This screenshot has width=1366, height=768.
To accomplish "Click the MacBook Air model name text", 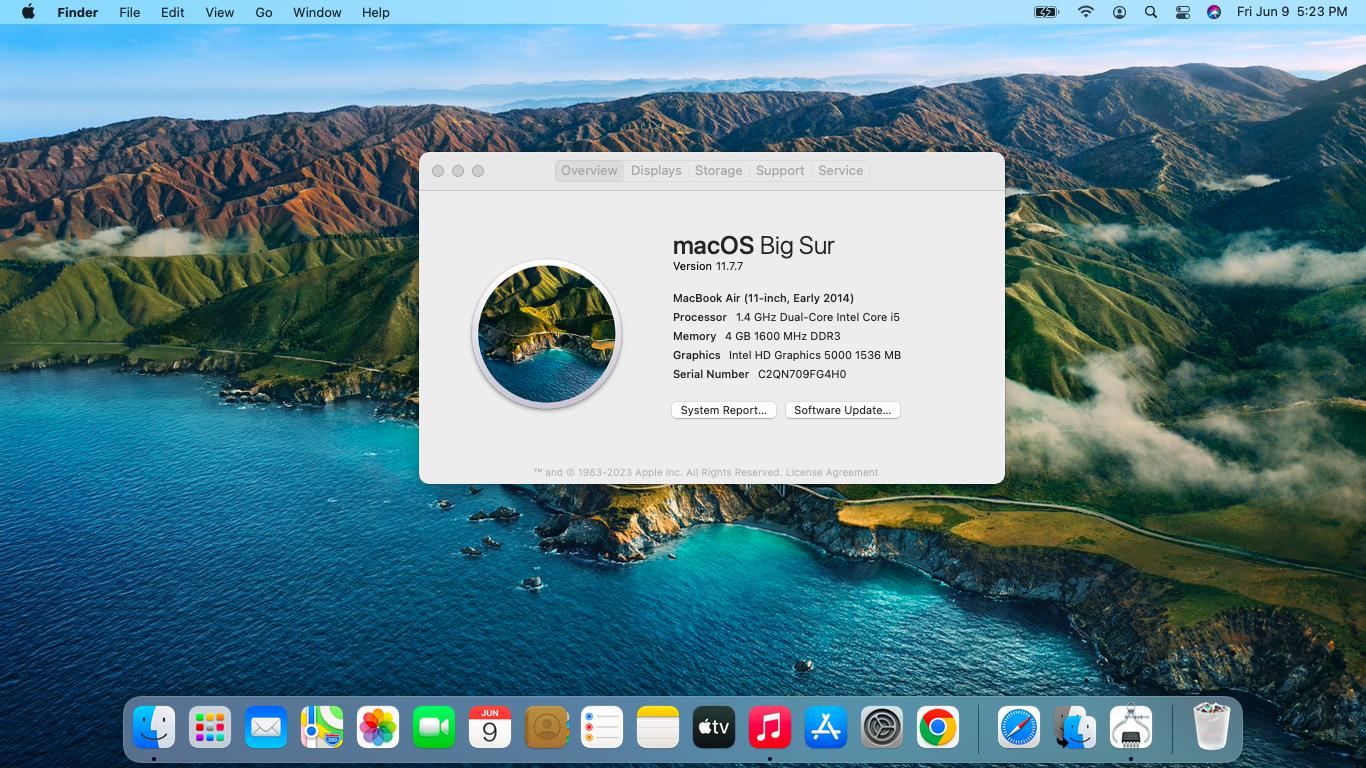I will (763, 298).
